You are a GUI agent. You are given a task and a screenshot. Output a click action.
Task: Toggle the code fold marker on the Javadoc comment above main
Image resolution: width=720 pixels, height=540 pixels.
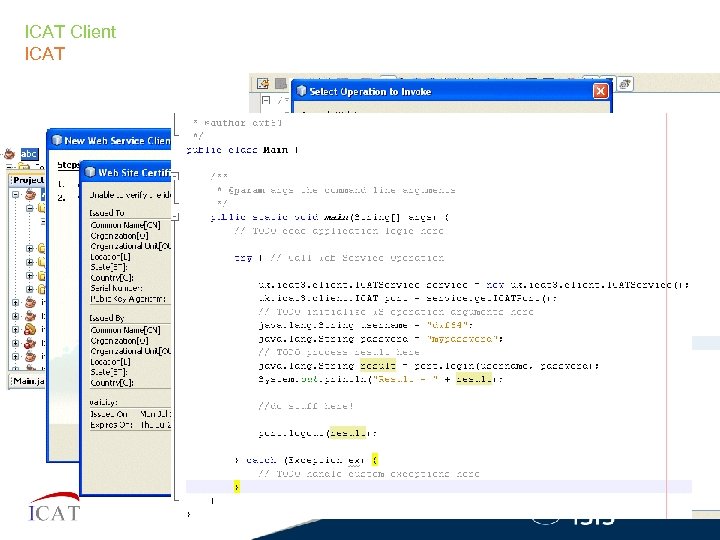pyautogui.click(x=175, y=176)
